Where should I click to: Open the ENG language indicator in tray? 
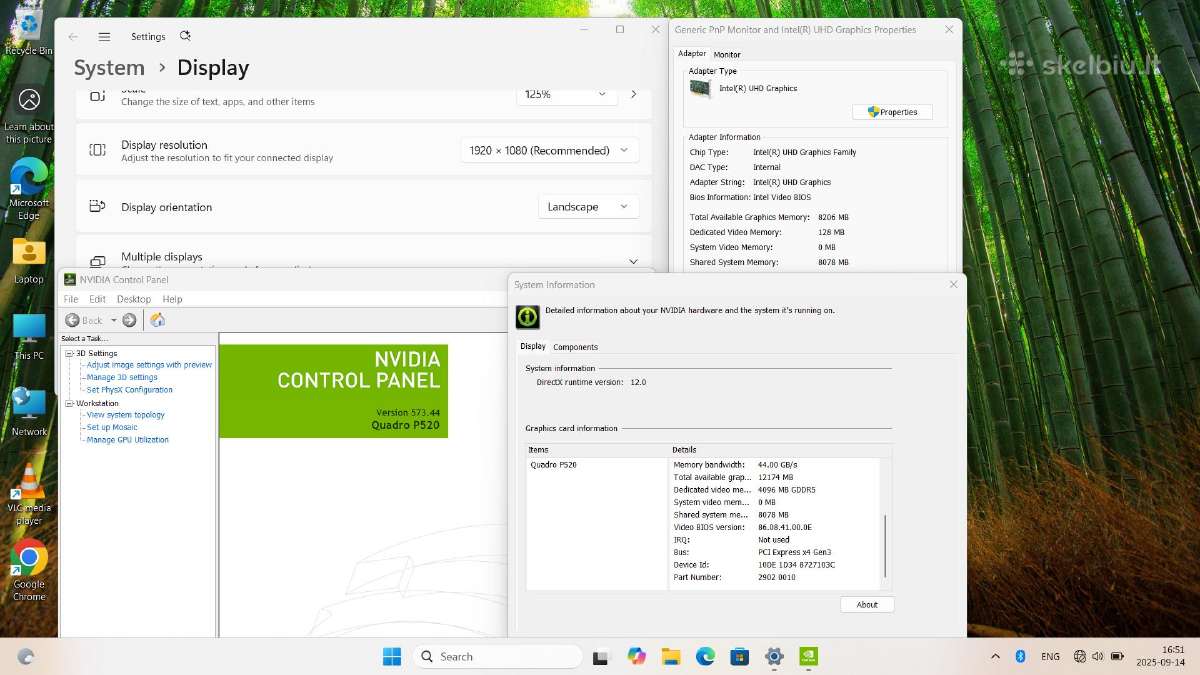(x=1050, y=656)
